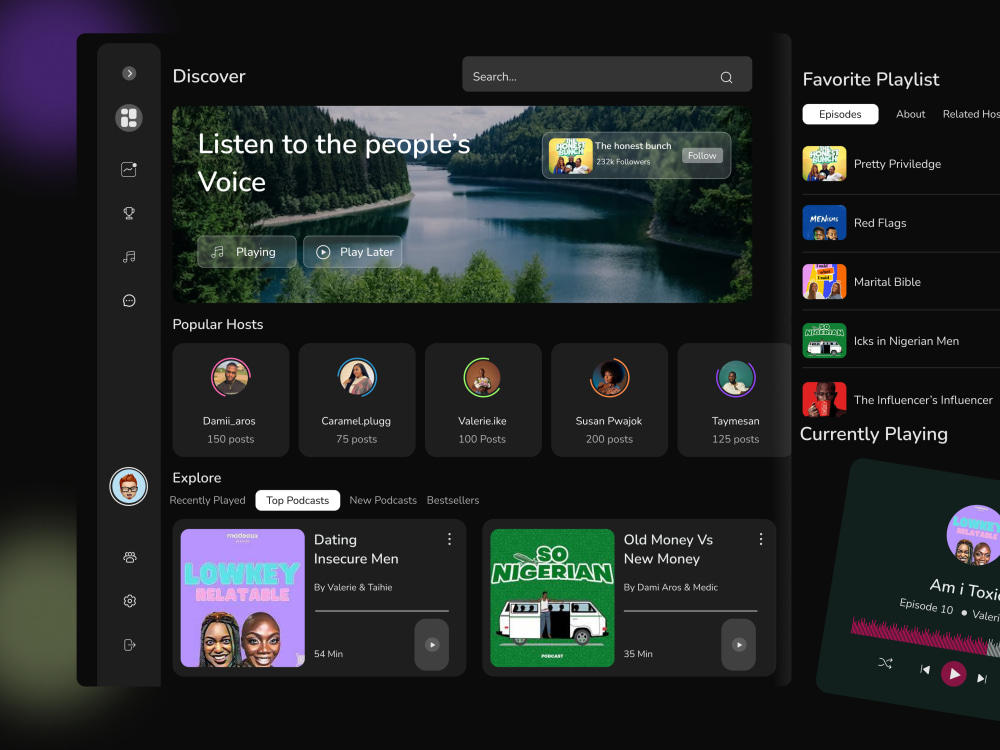Open Icks in Nigerian Men episode
The image size is (1000, 750).
click(901, 341)
